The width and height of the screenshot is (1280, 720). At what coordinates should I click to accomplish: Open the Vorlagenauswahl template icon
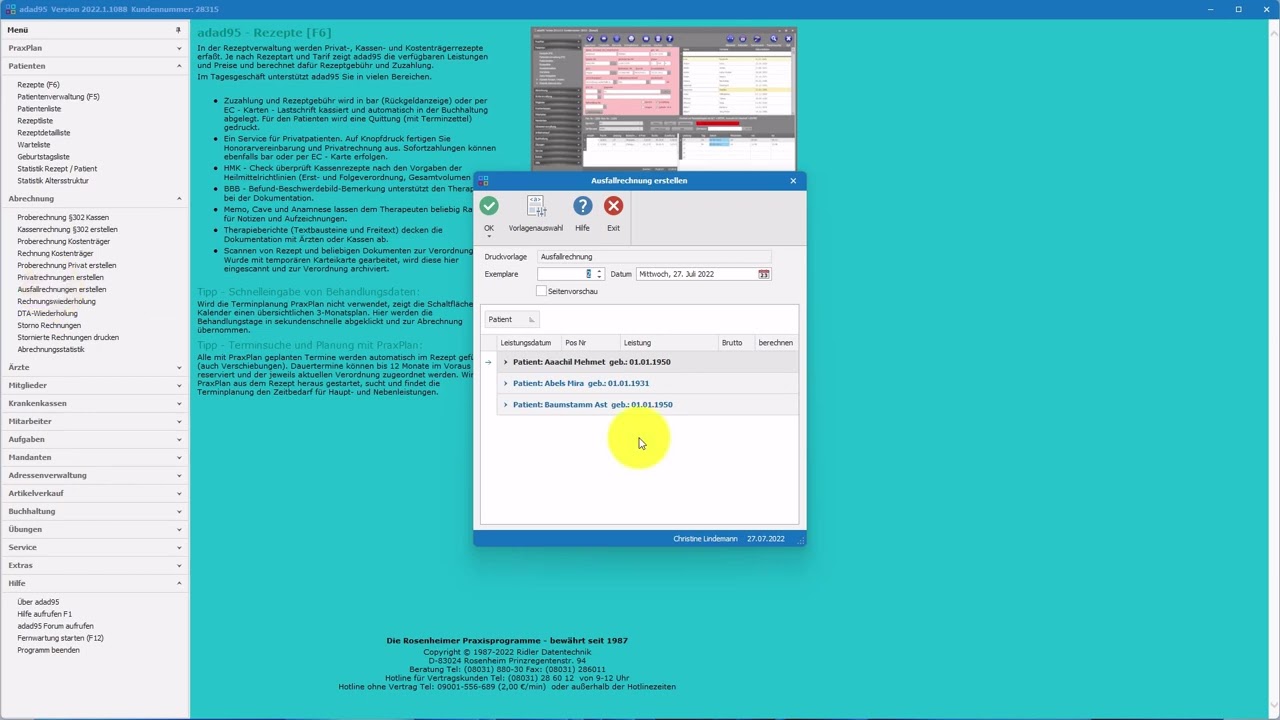535,206
